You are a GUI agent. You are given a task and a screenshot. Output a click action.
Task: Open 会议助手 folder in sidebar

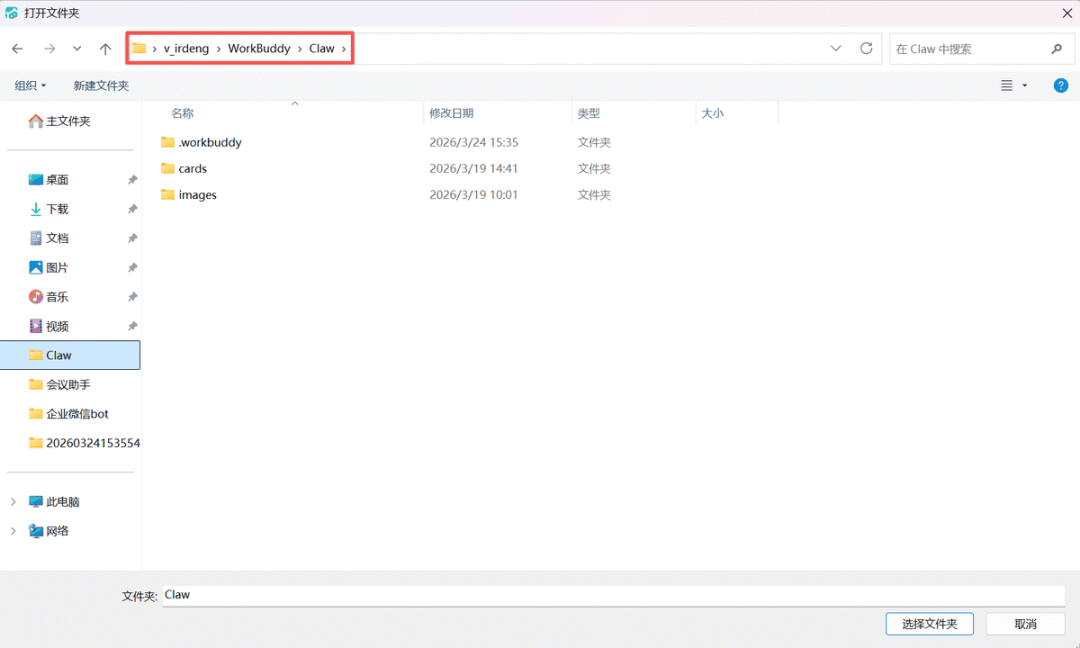pyautogui.click(x=68, y=384)
